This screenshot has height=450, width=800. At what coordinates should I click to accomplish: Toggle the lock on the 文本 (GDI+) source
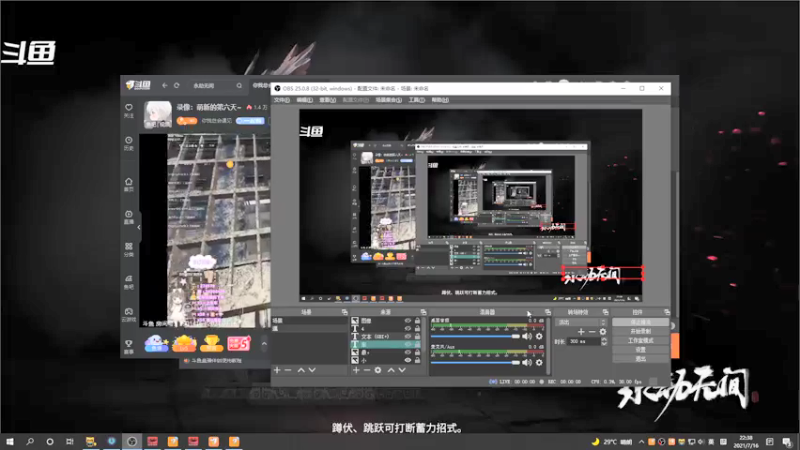[x=417, y=337]
